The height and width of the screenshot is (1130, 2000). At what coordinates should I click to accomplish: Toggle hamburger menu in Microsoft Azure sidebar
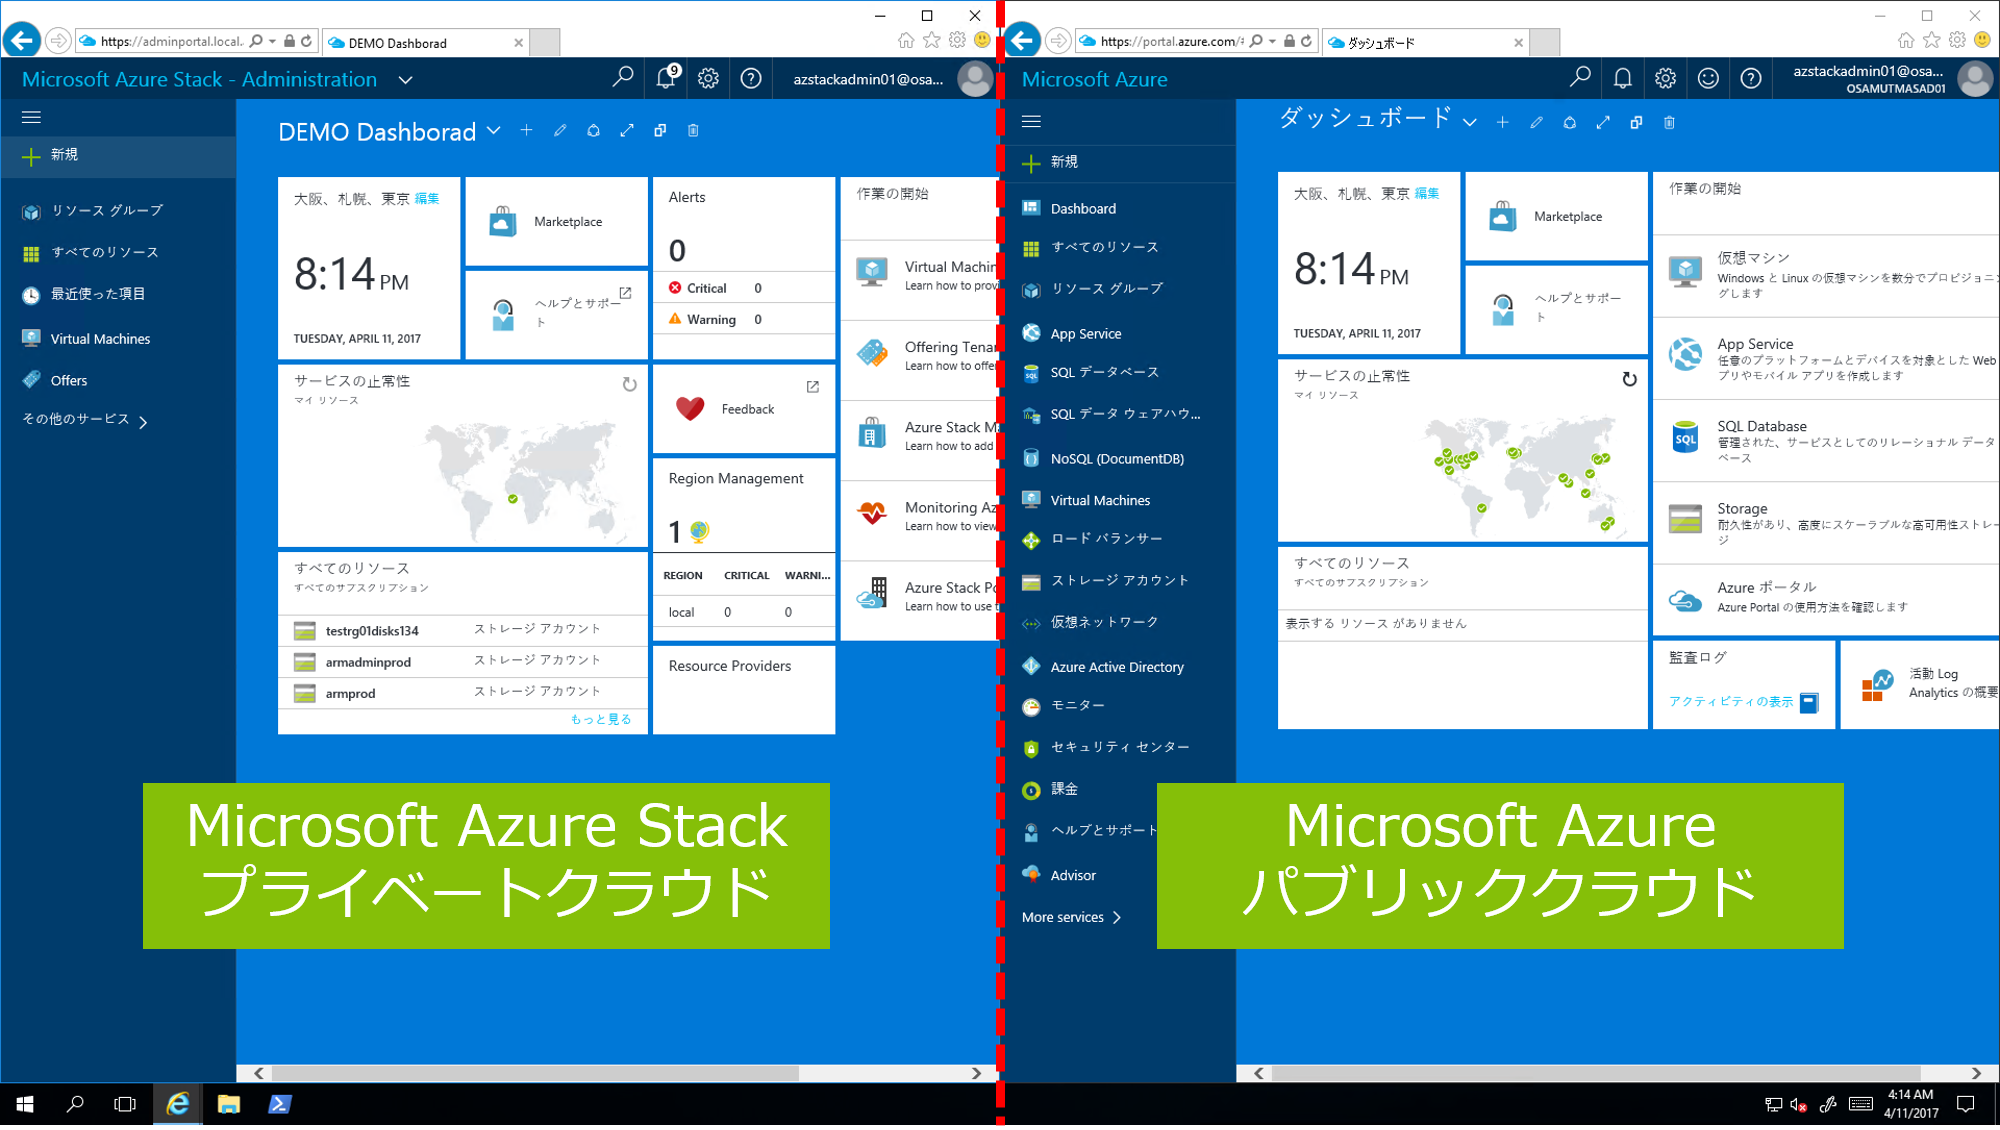(x=1031, y=121)
